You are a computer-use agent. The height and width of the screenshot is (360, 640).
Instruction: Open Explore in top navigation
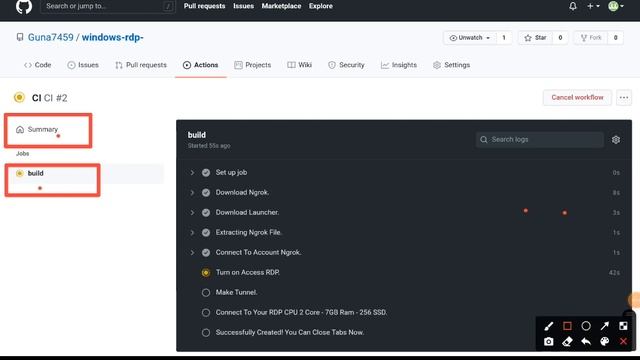point(320,6)
